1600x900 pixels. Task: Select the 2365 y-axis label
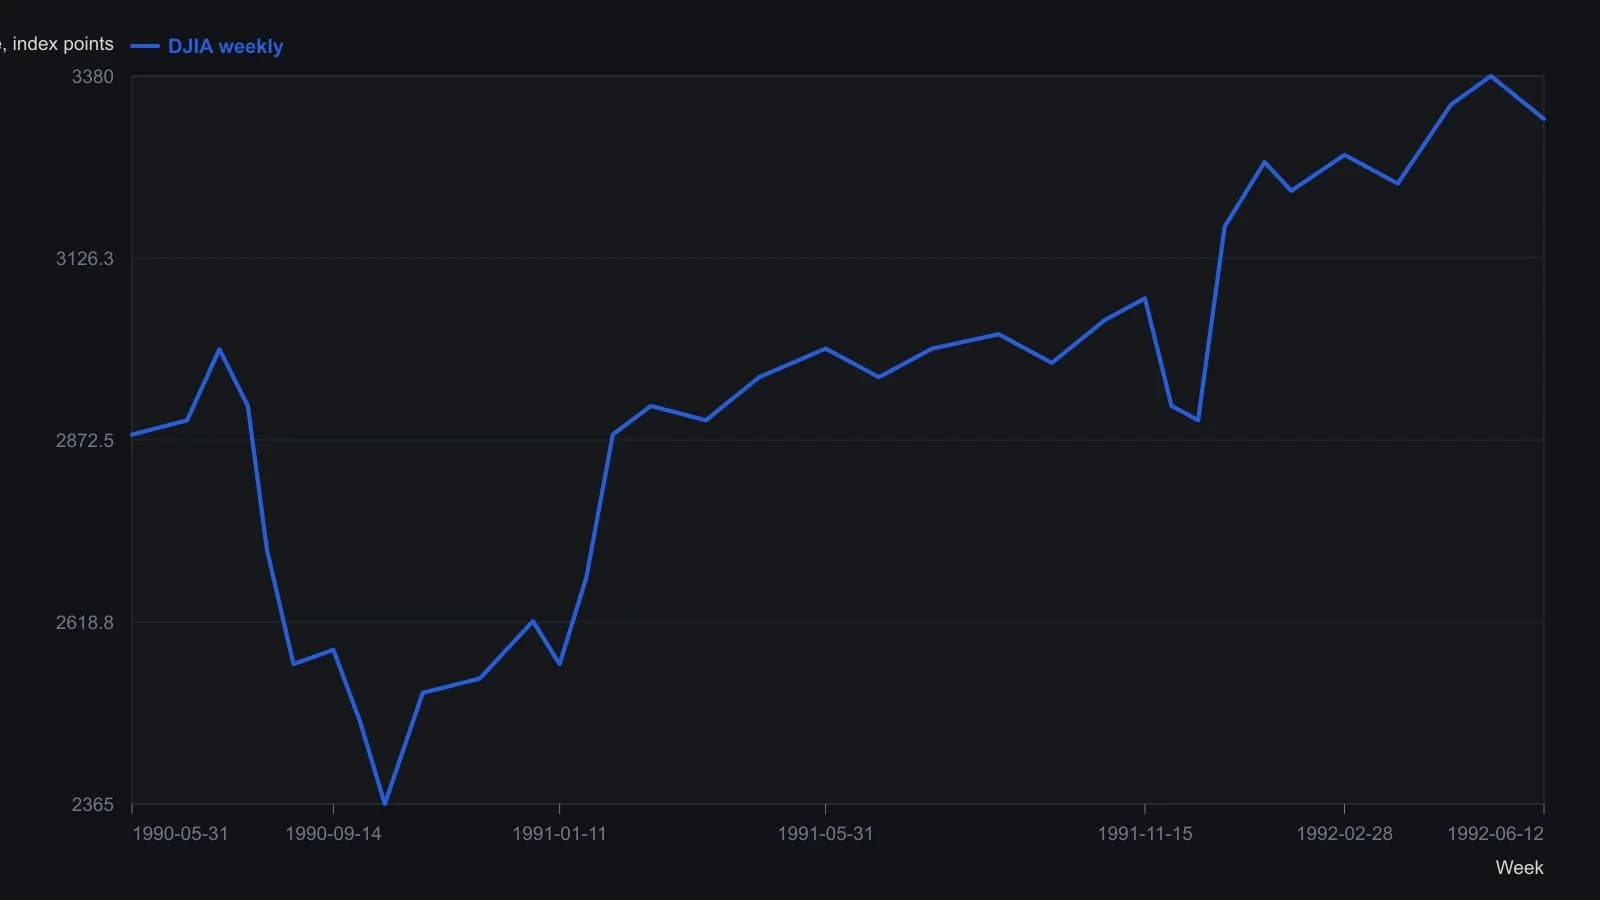click(93, 804)
